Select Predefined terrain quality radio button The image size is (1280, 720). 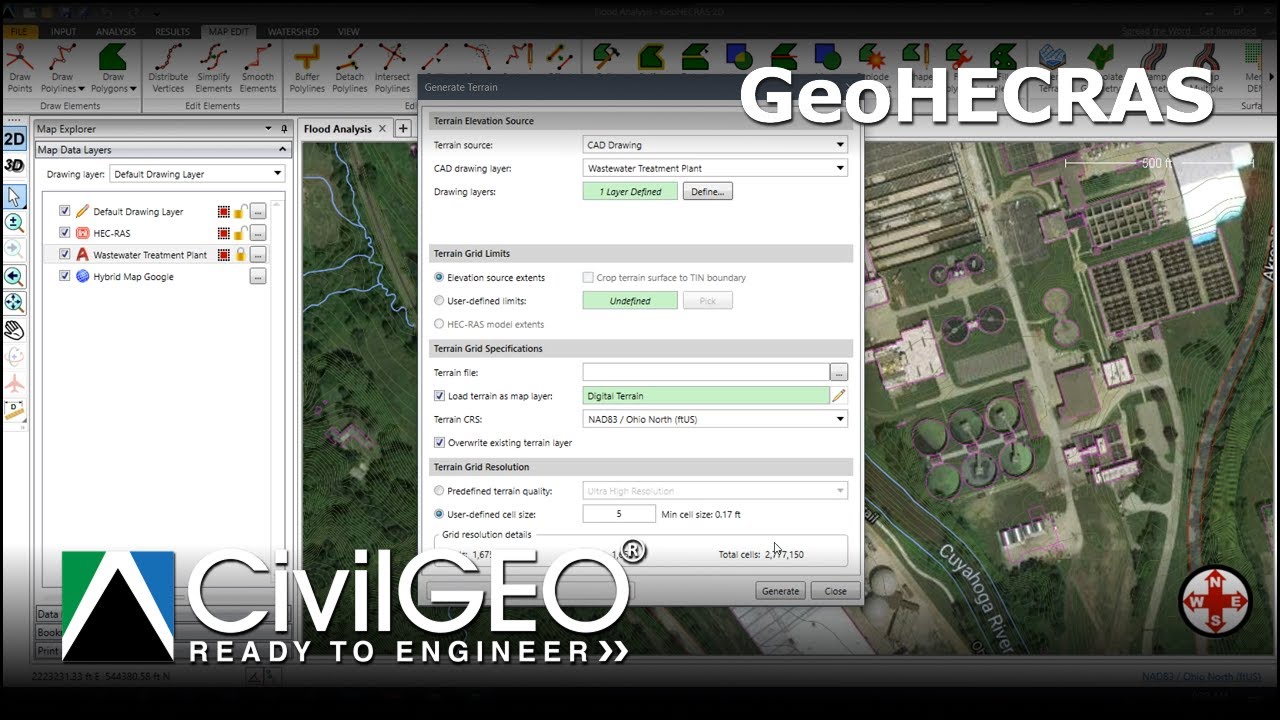pyautogui.click(x=439, y=491)
